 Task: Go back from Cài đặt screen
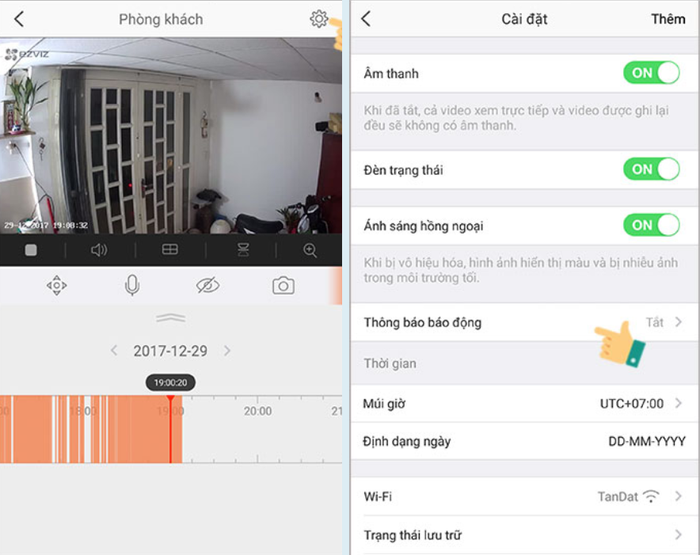[x=366, y=19]
